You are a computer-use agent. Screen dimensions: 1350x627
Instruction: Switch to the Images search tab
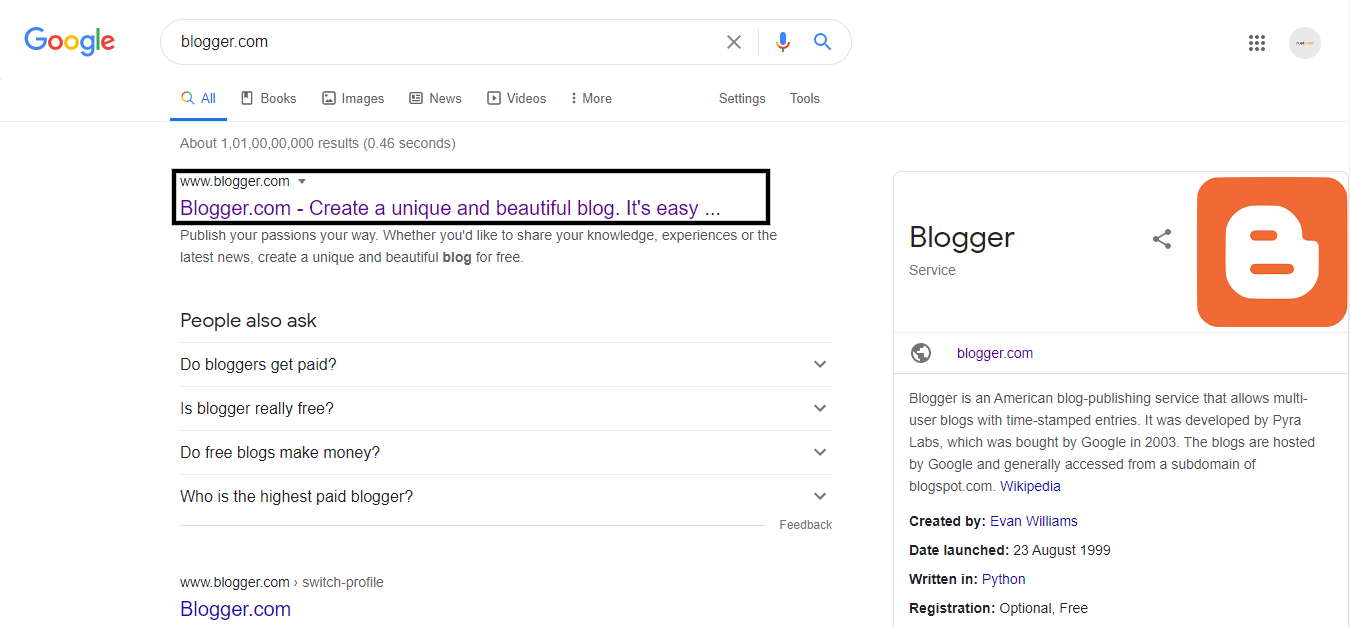click(x=353, y=97)
